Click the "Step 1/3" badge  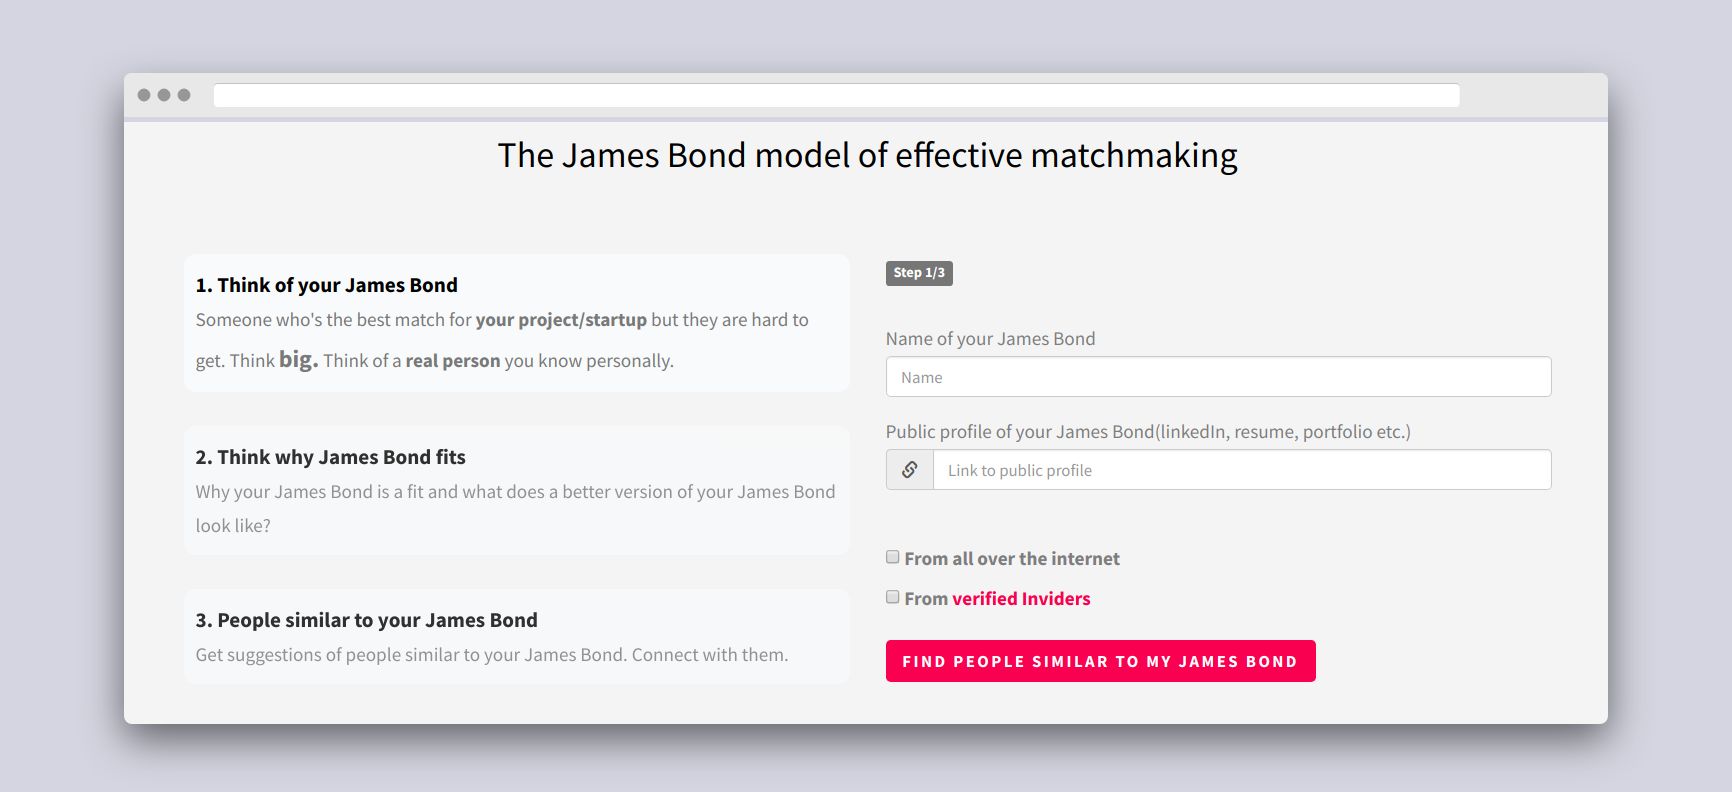919,273
